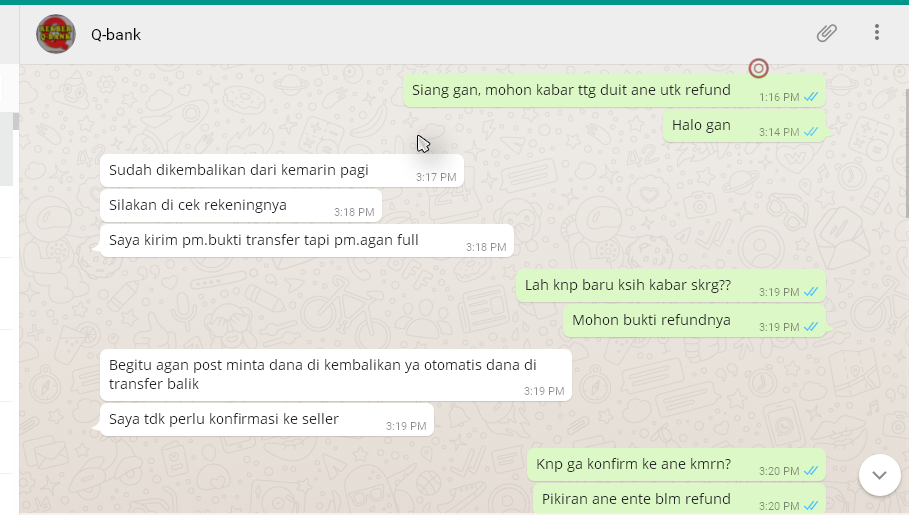Image resolution: width=909 pixels, height=515 pixels.
Task: Click the chat scrollbar thumb
Action: click(x=907, y=154)
